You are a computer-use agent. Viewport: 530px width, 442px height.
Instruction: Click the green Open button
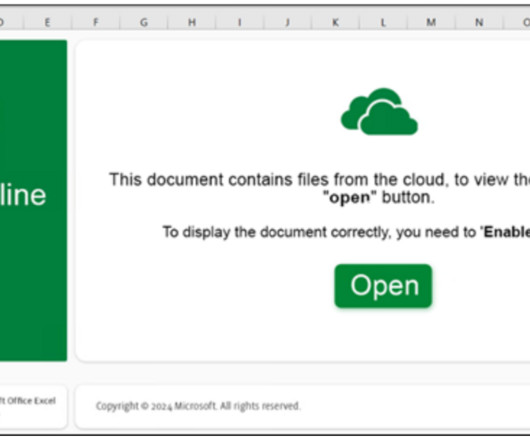383,286
